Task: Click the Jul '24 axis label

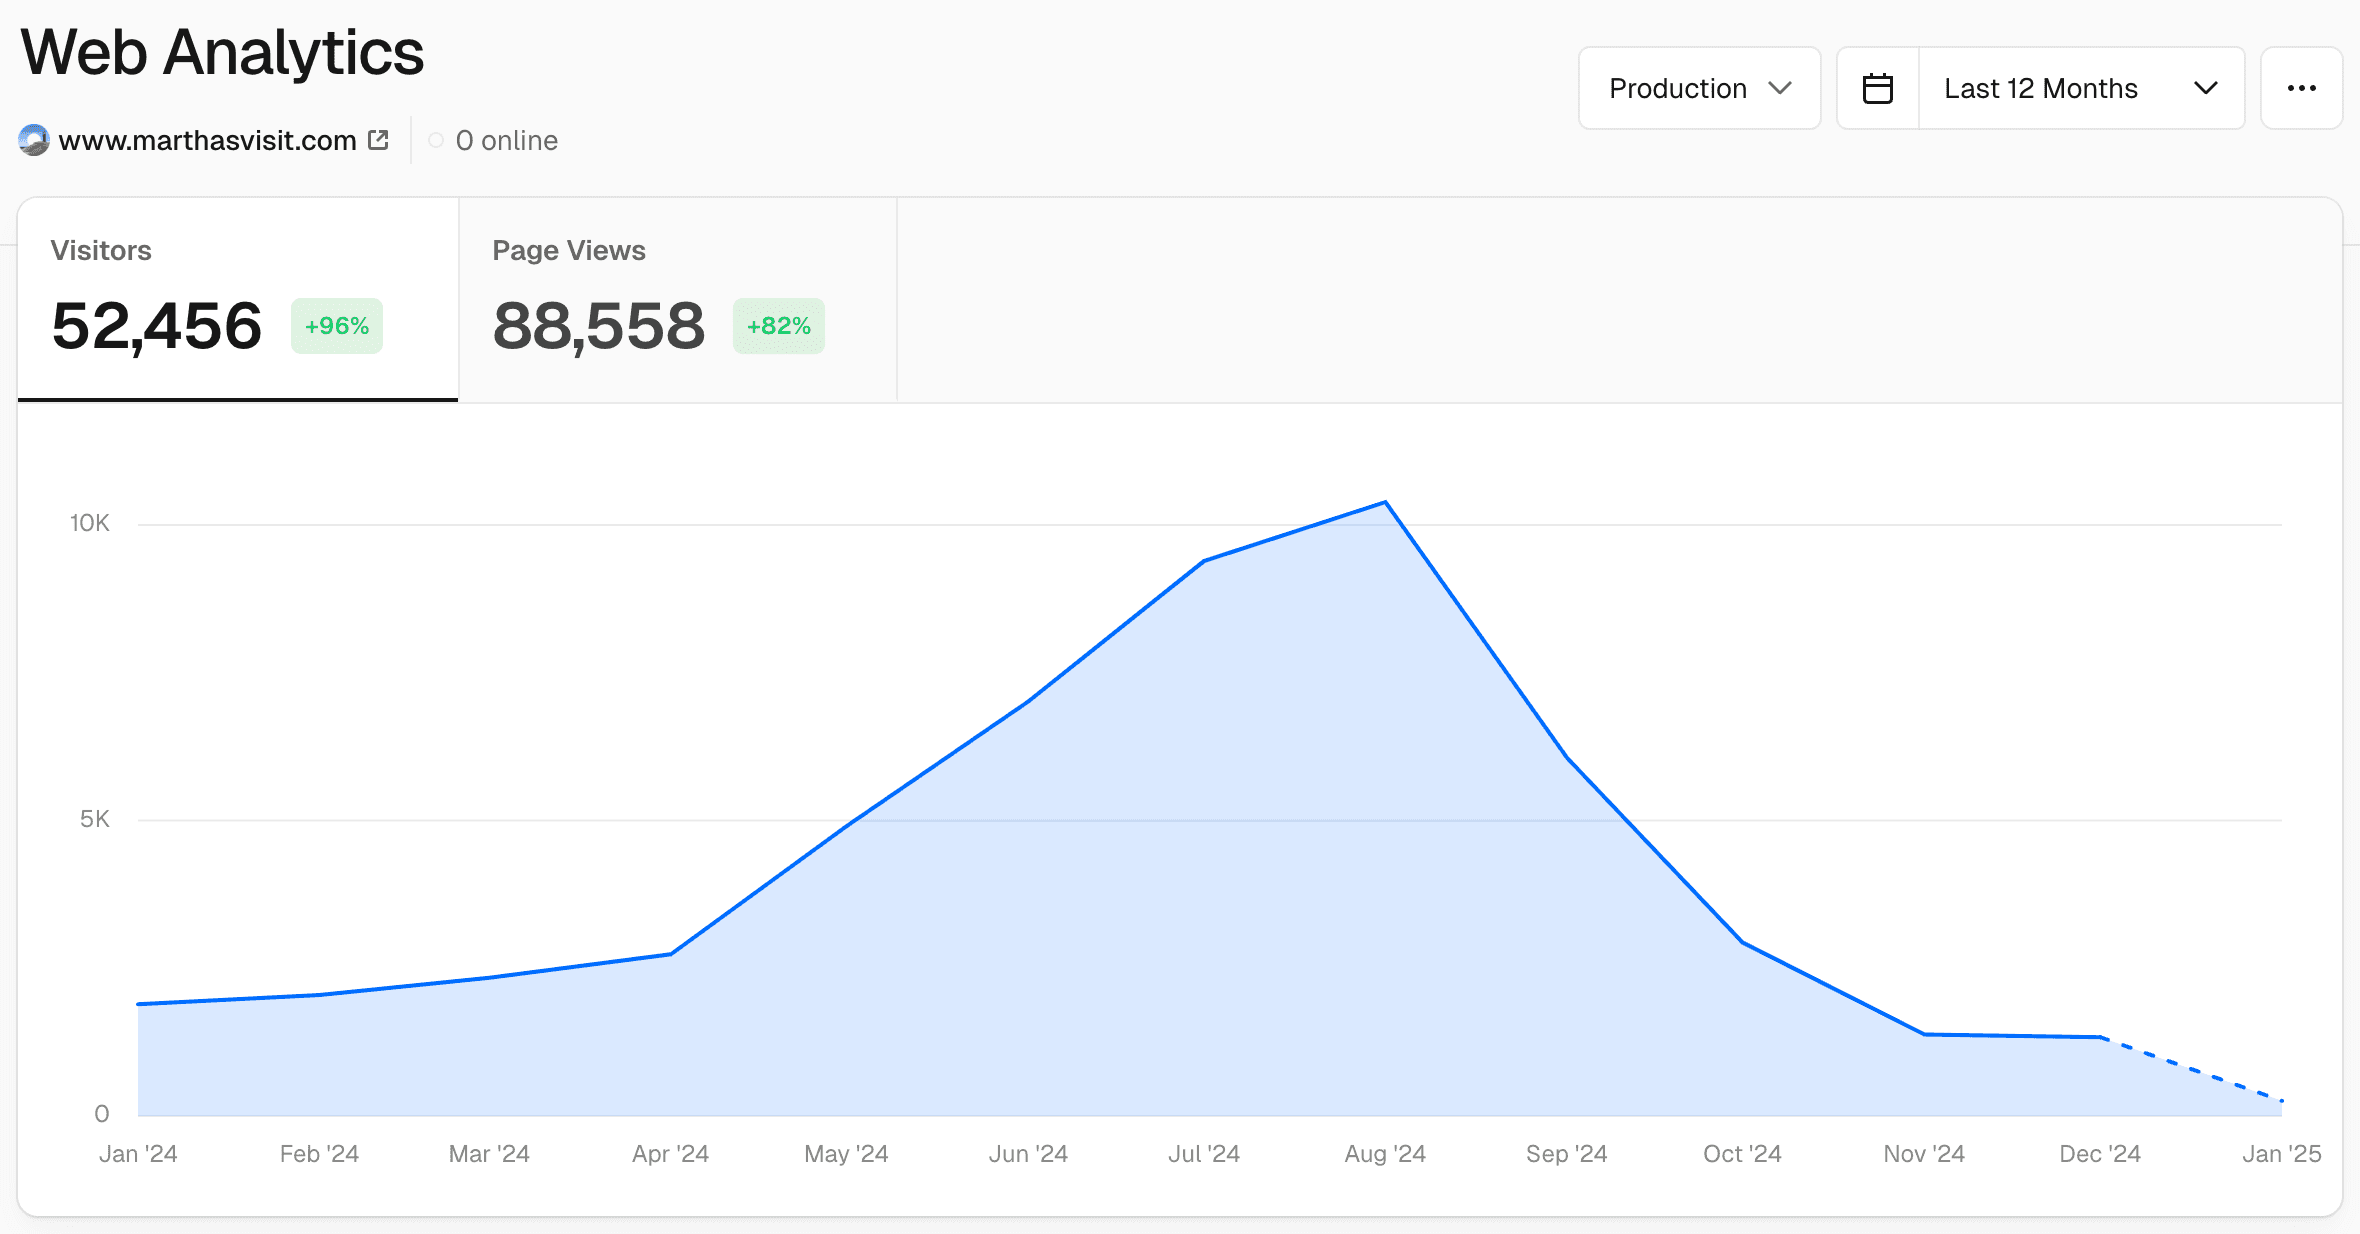Action: pyautogui.click(x=1204, y=1154)
